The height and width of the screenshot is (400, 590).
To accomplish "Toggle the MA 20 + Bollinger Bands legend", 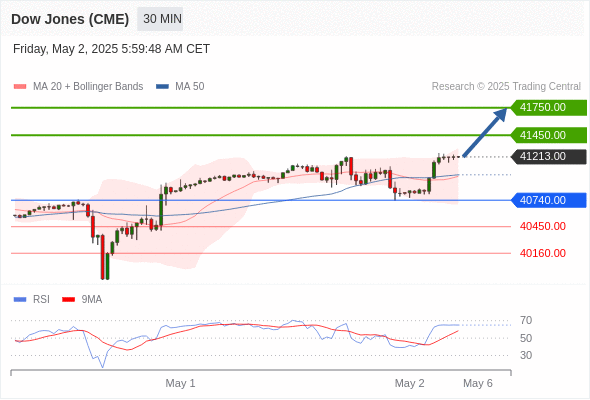I will 88,87.
